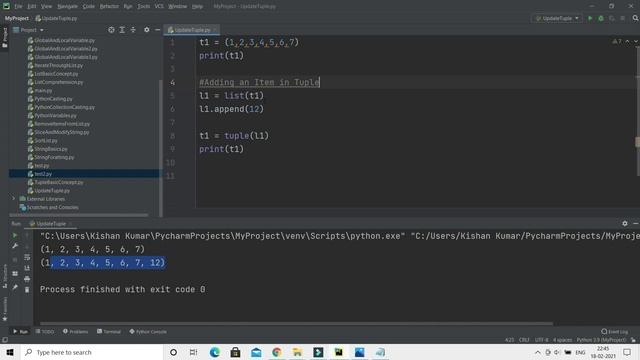Toggle tool window bars icon bottom-left corner

click(5, 340)
